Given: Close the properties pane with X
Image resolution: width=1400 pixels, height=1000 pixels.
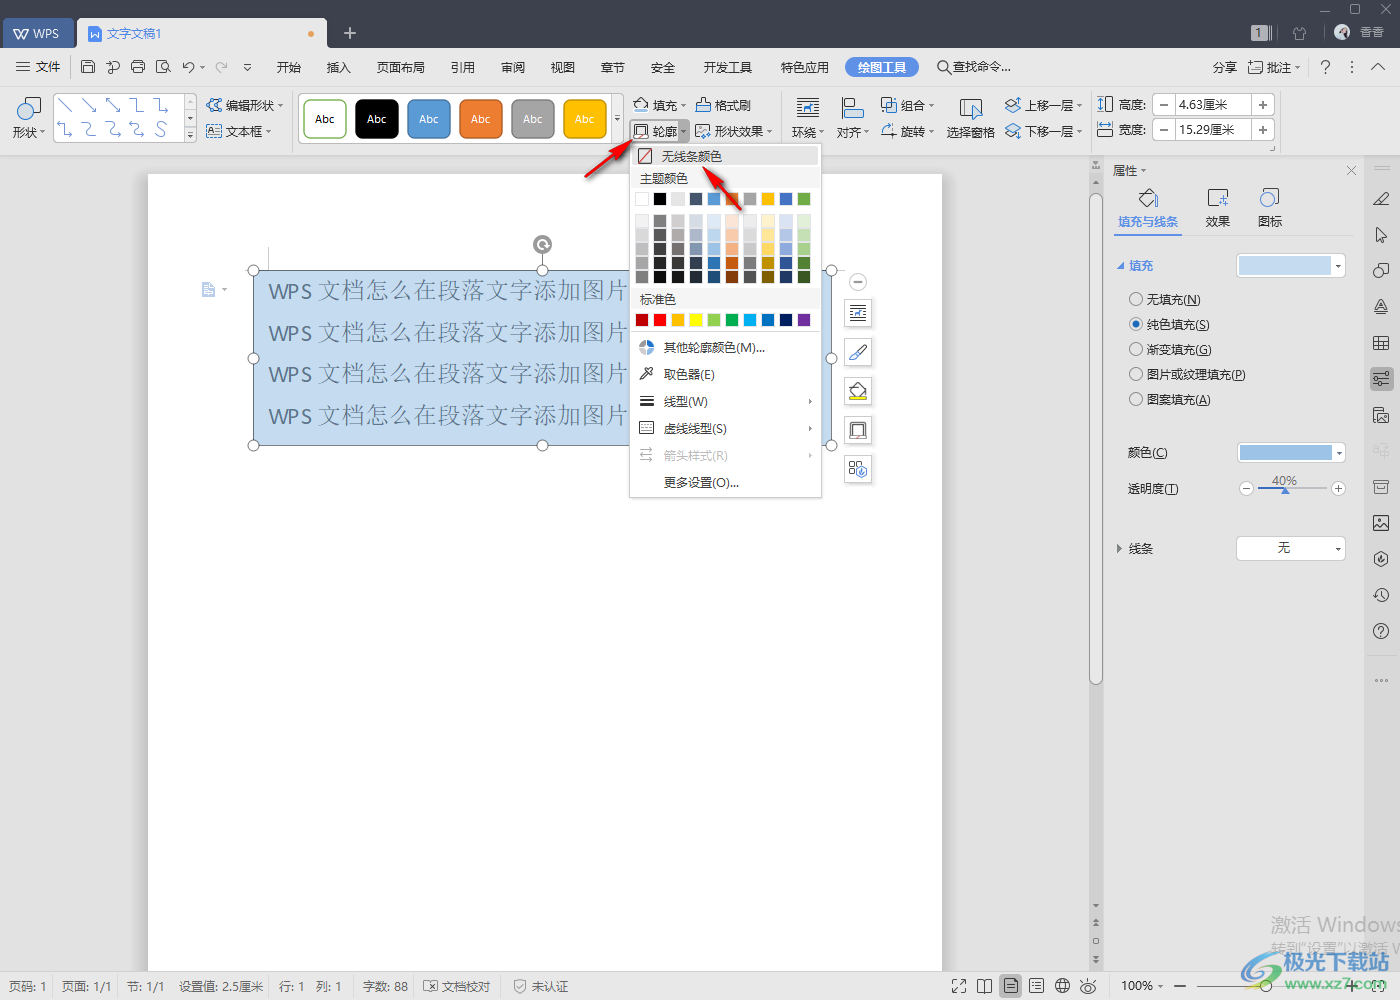Looking at the screenshot, I should point(1351,171).
